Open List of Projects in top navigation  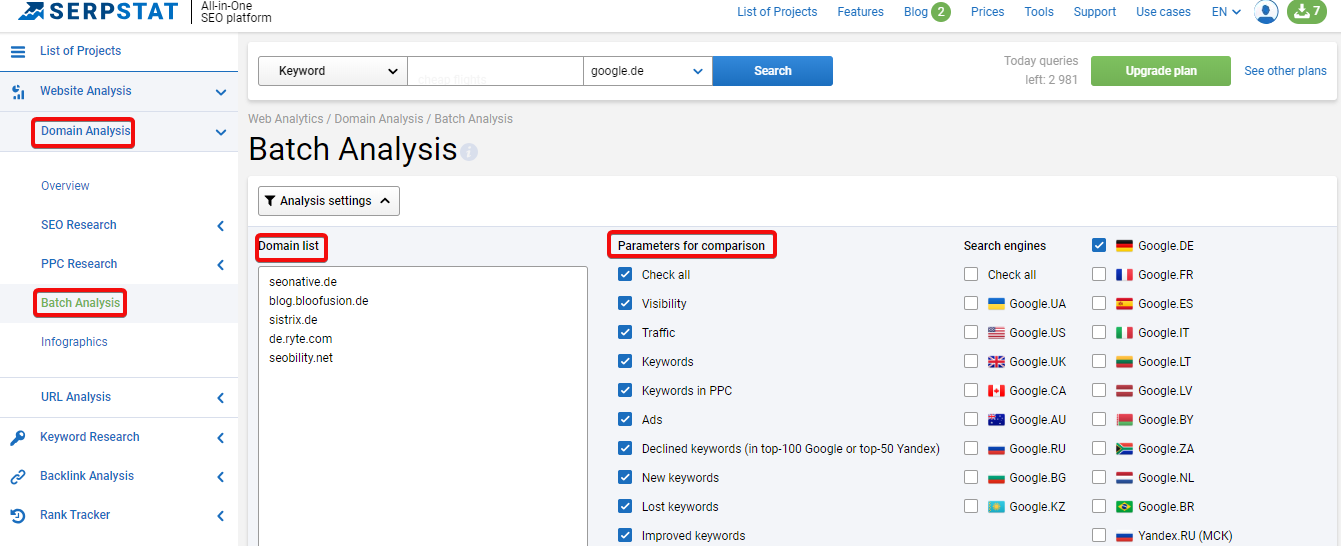tap(777, 12)
